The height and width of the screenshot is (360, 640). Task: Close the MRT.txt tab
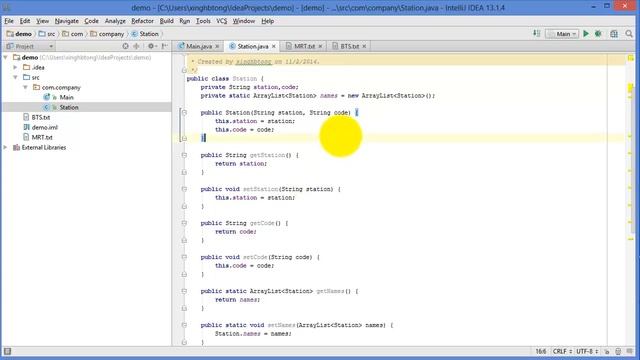point(320,47)
